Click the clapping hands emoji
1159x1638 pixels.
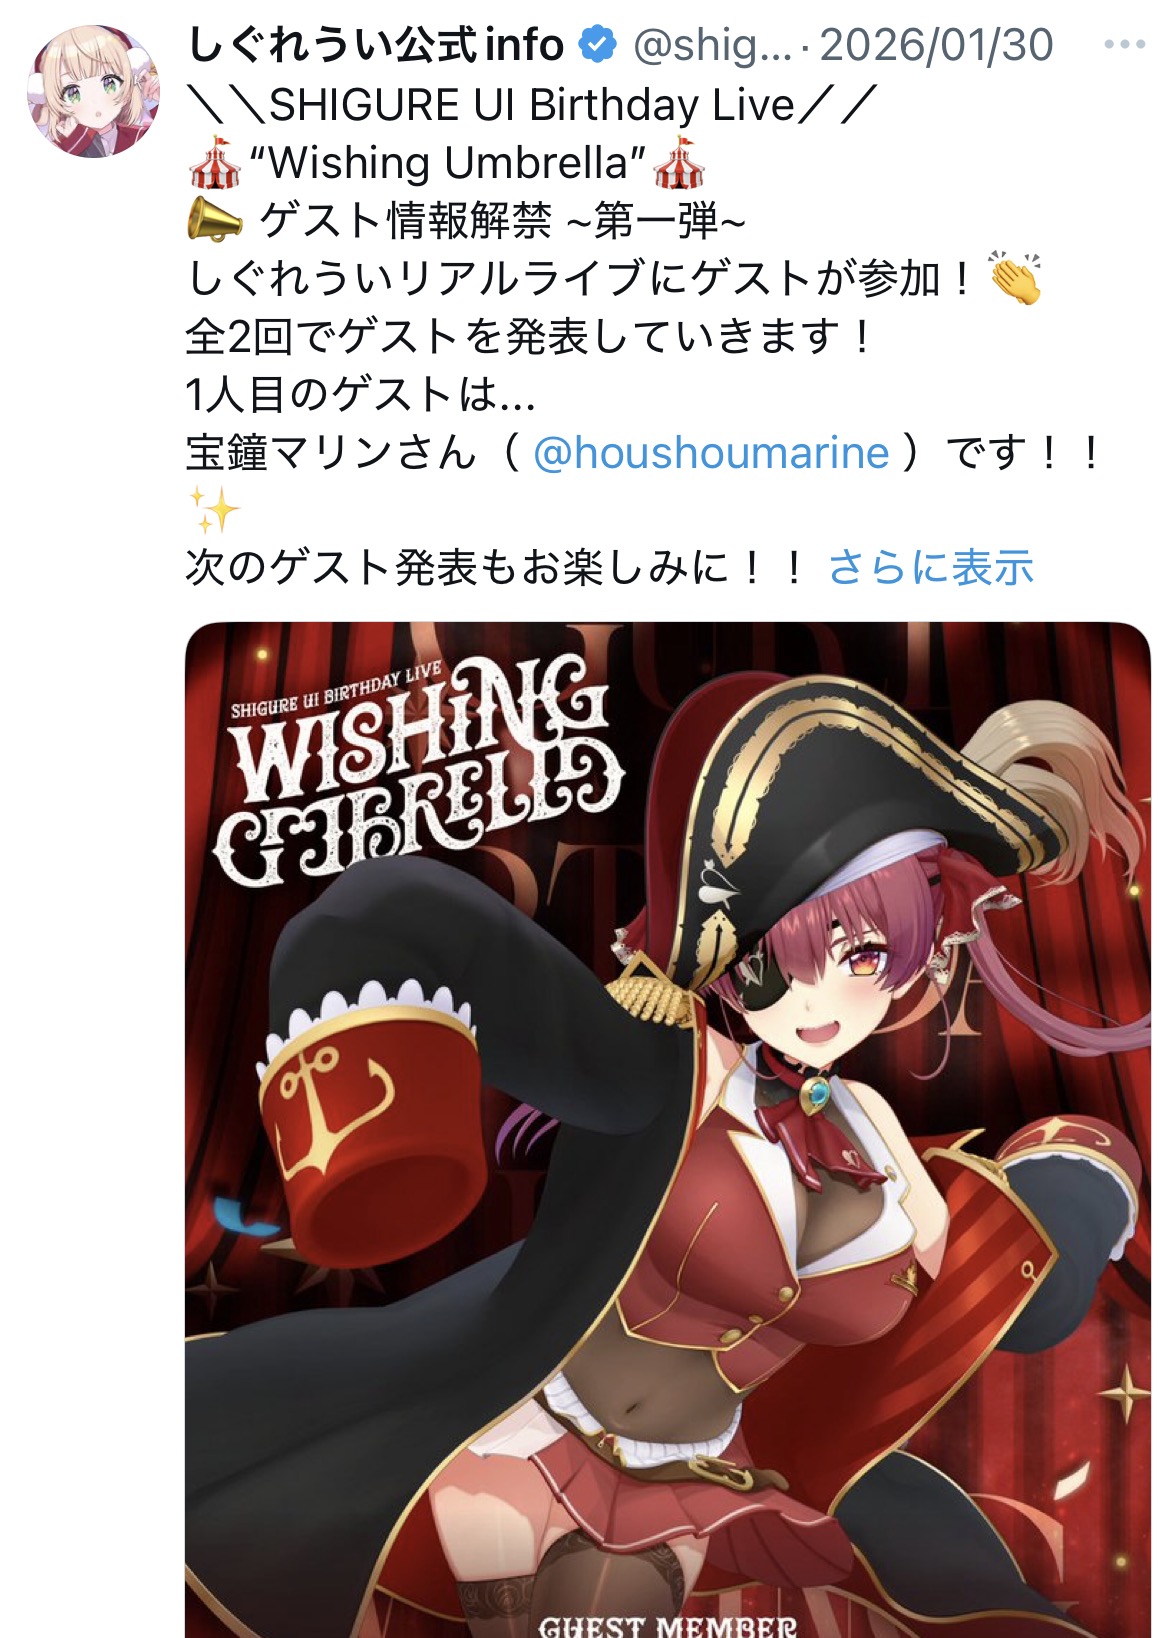point(1015,278)
